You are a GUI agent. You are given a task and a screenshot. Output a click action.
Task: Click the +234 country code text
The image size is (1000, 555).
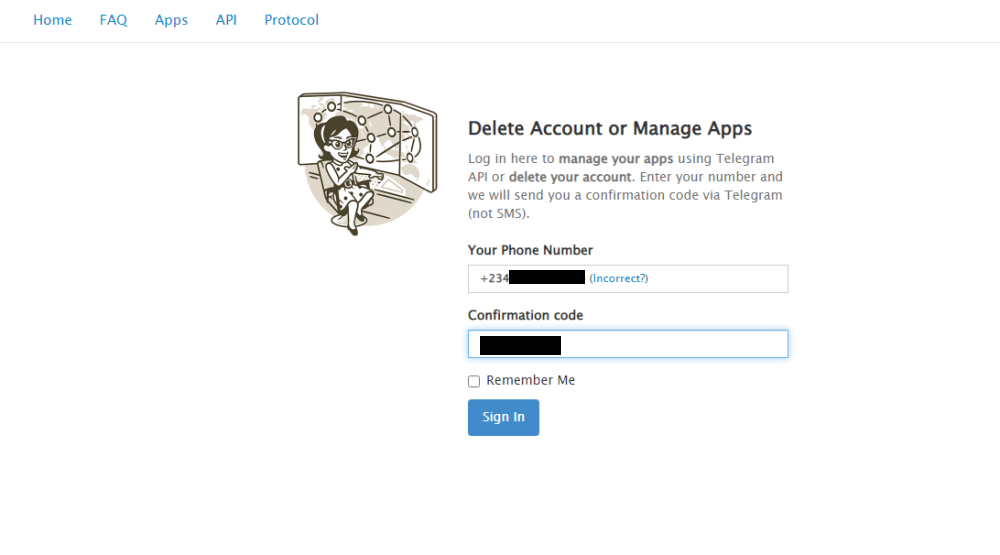click(494, 278)
